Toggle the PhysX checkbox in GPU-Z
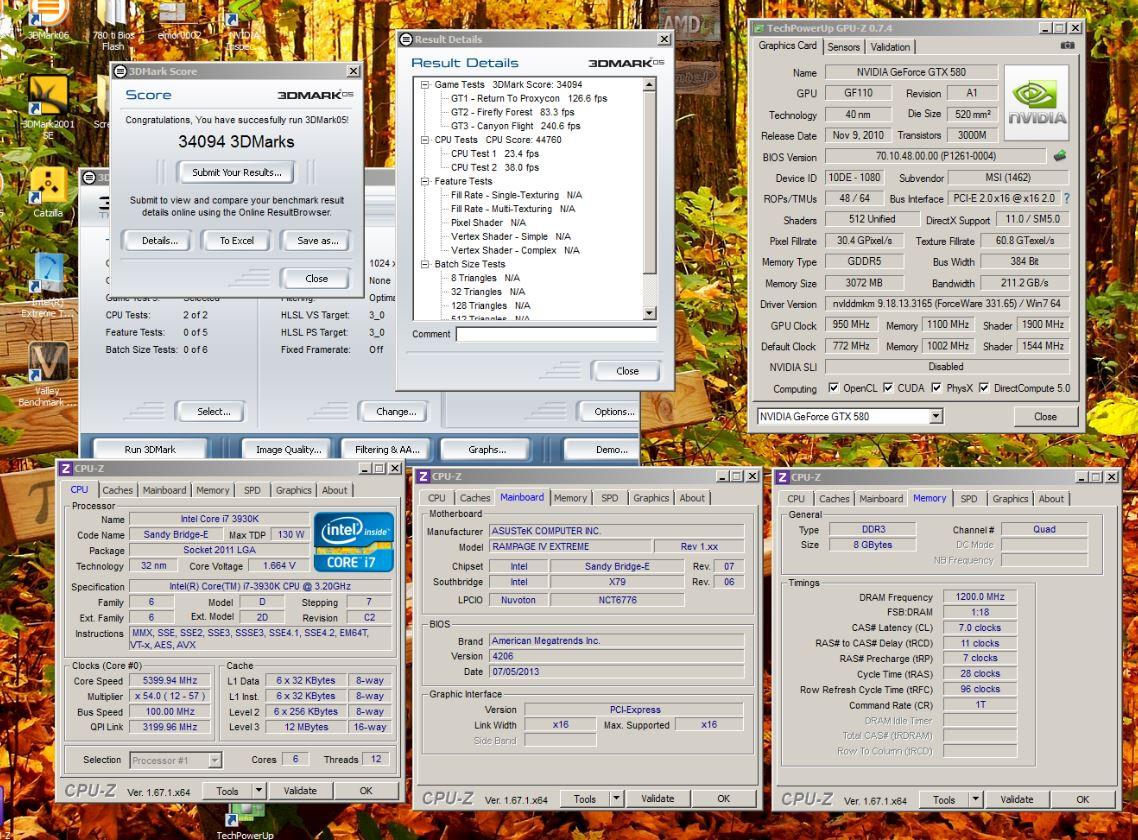 tap(936, 388)
